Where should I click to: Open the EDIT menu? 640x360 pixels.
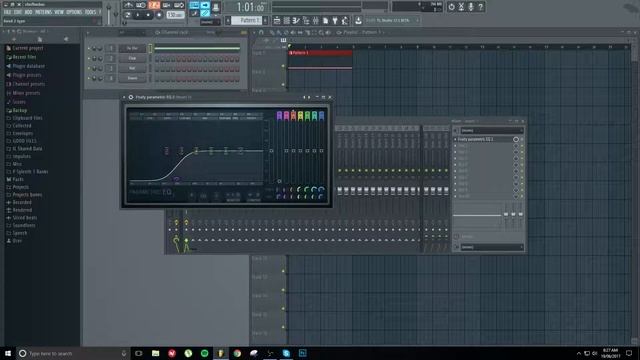(x=18, y=12)
